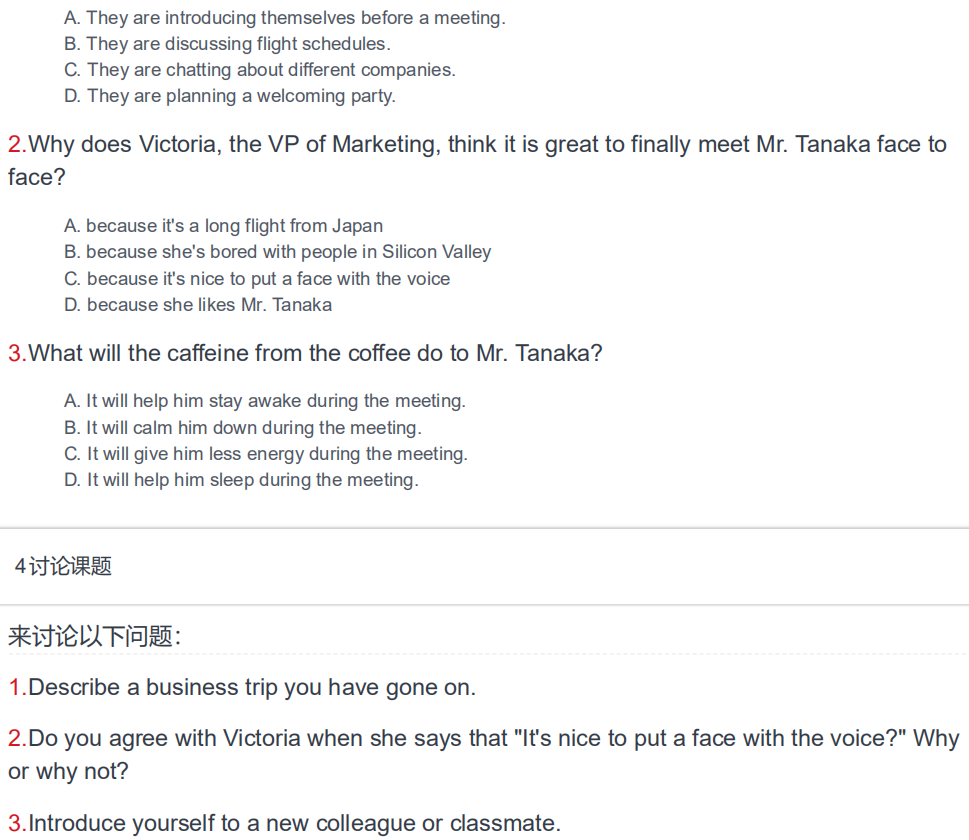Choose "because it's a long flight from Japan"

[x=223, y=226]
